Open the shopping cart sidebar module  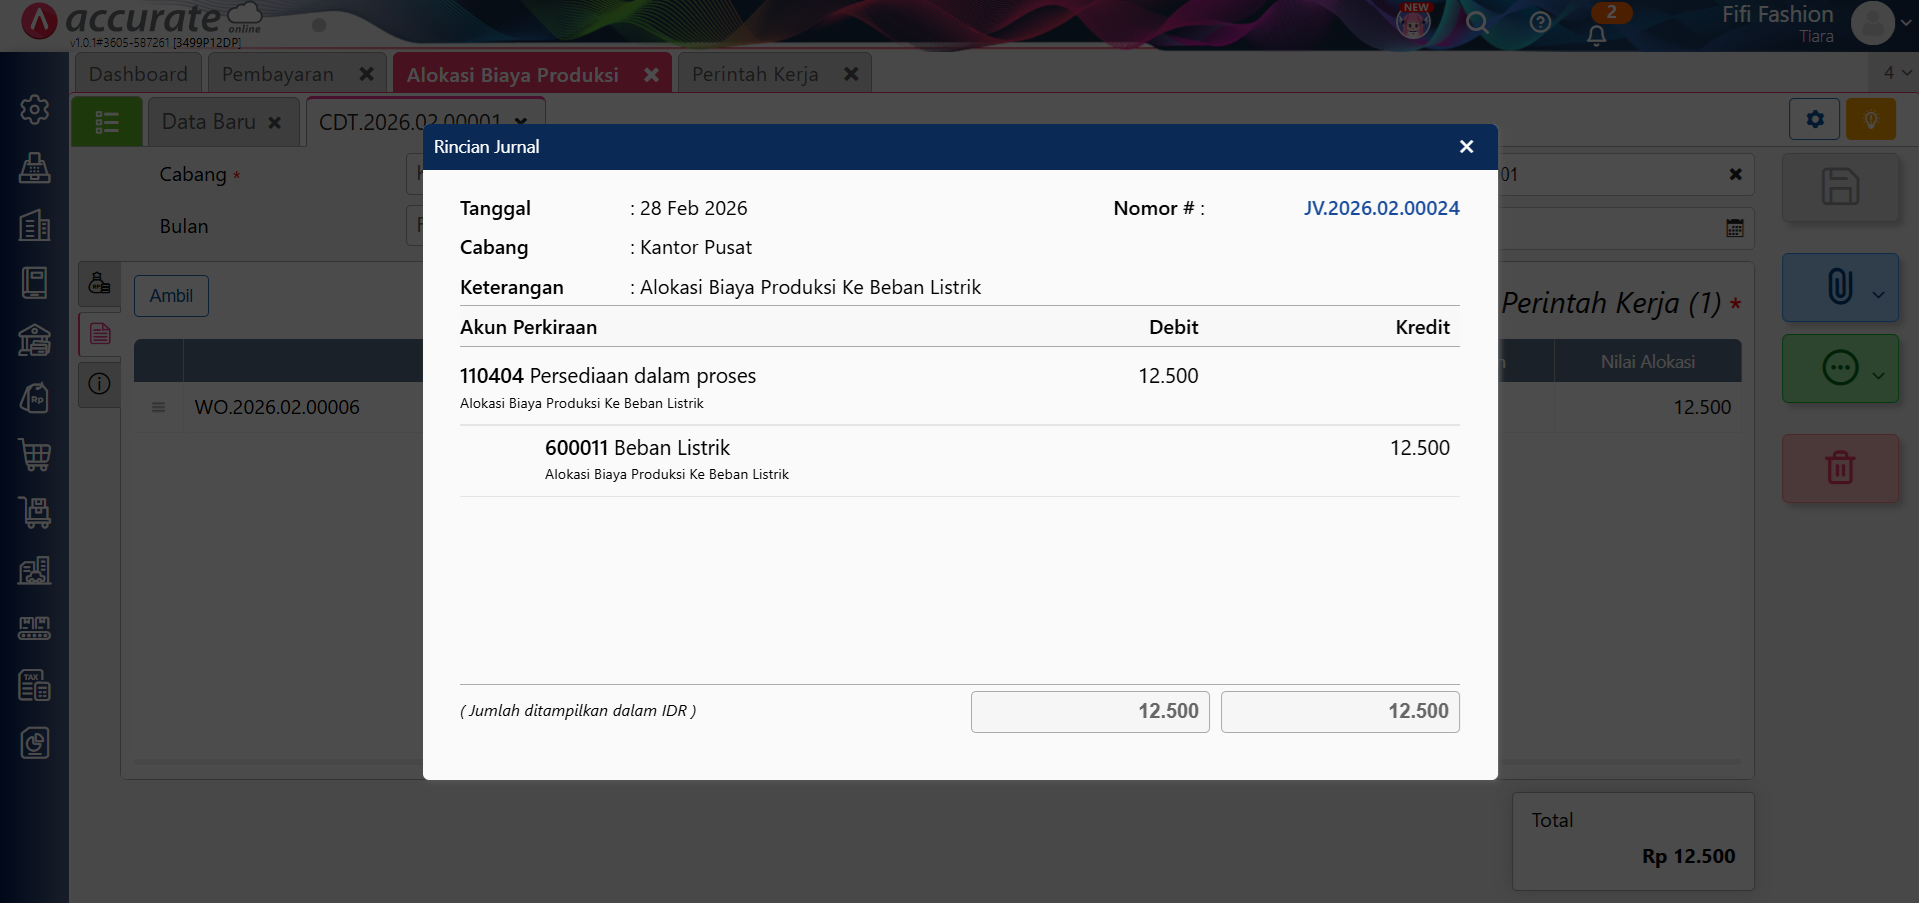point(35,455)
